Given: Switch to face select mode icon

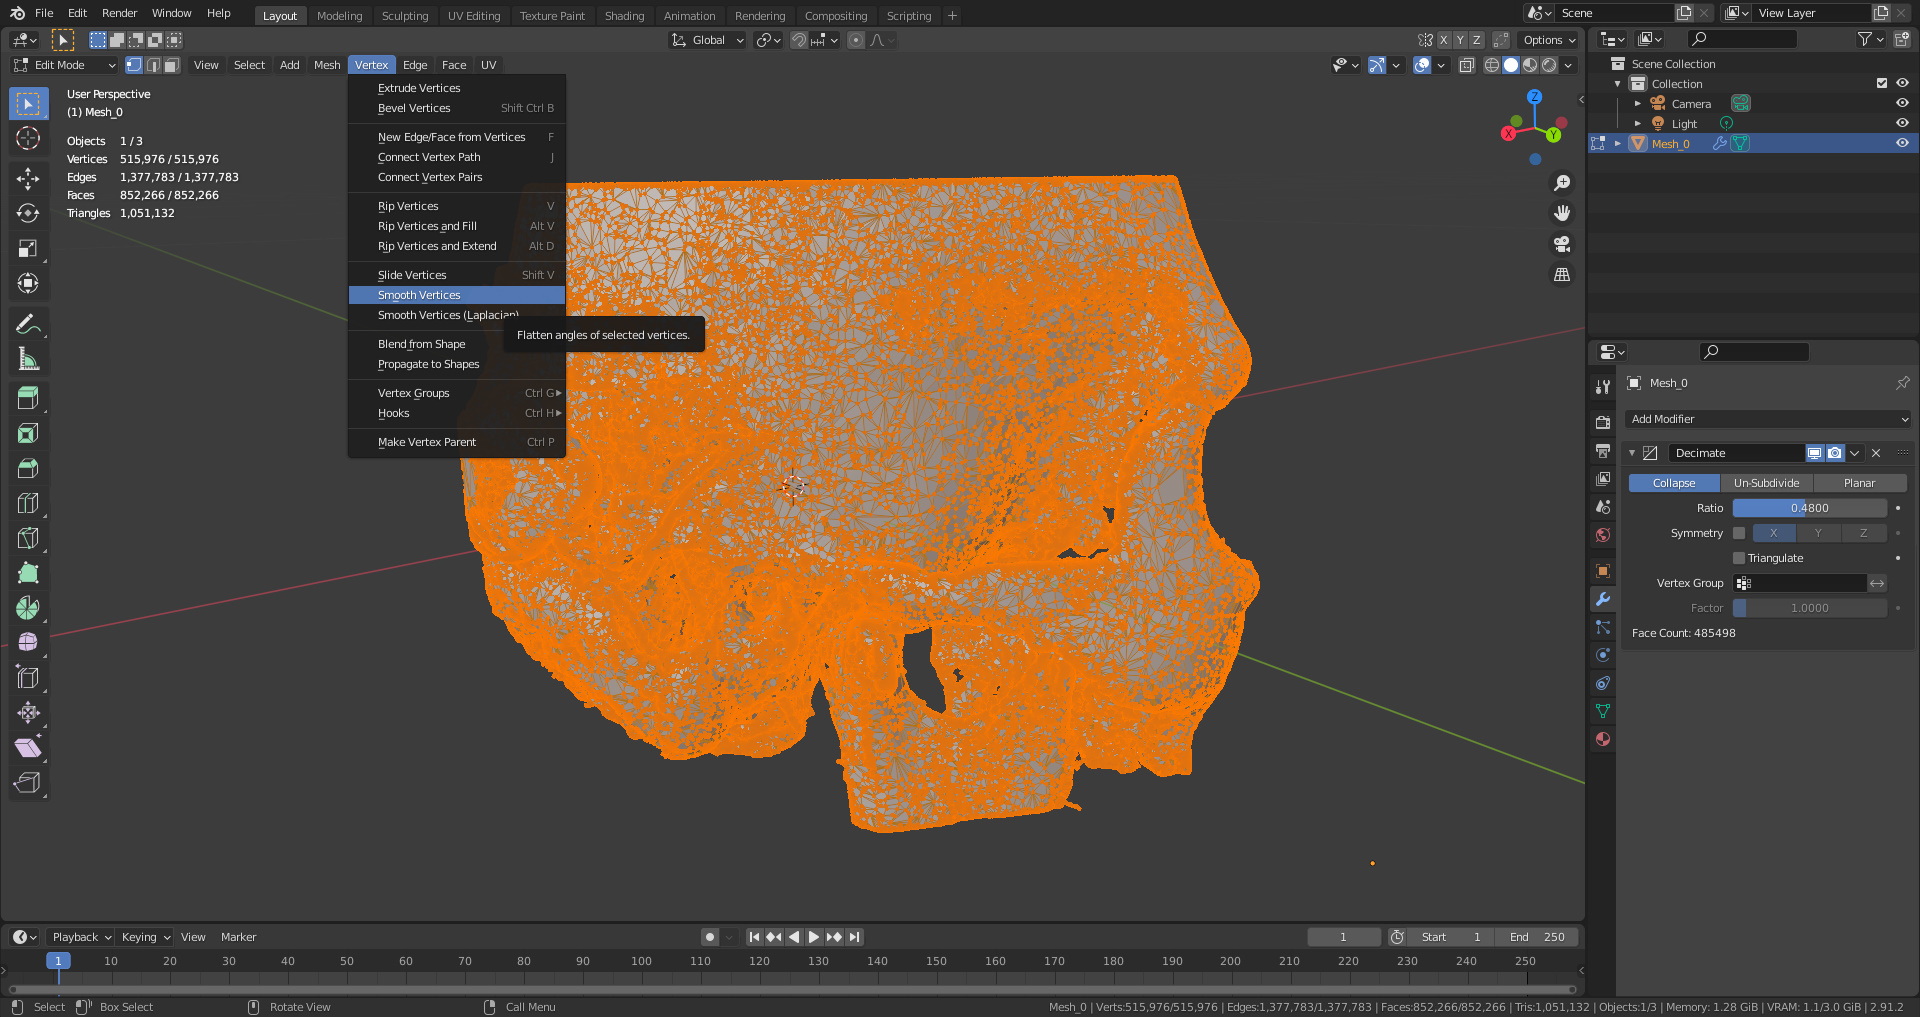Looking at the screenshot, I should (172, 65).
